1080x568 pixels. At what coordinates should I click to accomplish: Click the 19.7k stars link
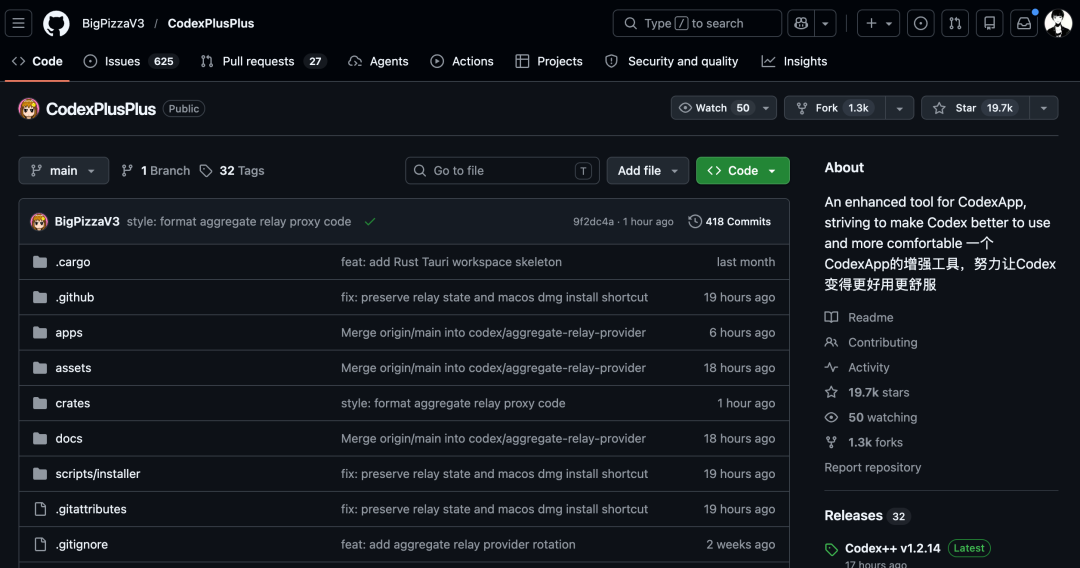click(878, 392)
